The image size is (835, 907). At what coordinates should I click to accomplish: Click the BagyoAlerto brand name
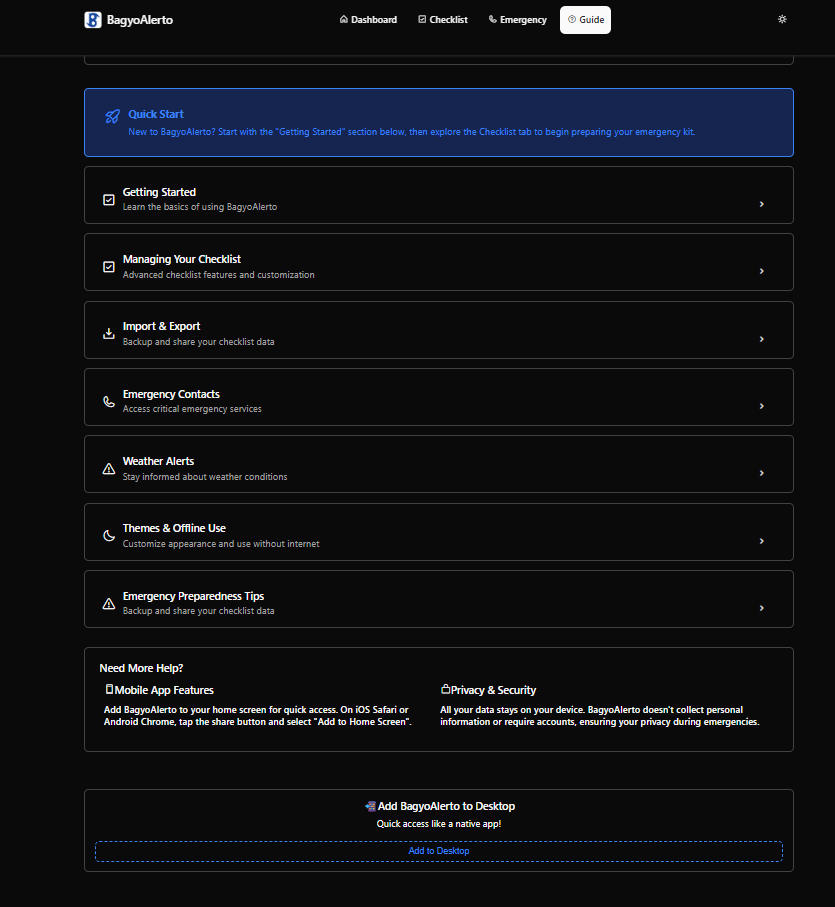pyautogui.click(x=140, y=20)
